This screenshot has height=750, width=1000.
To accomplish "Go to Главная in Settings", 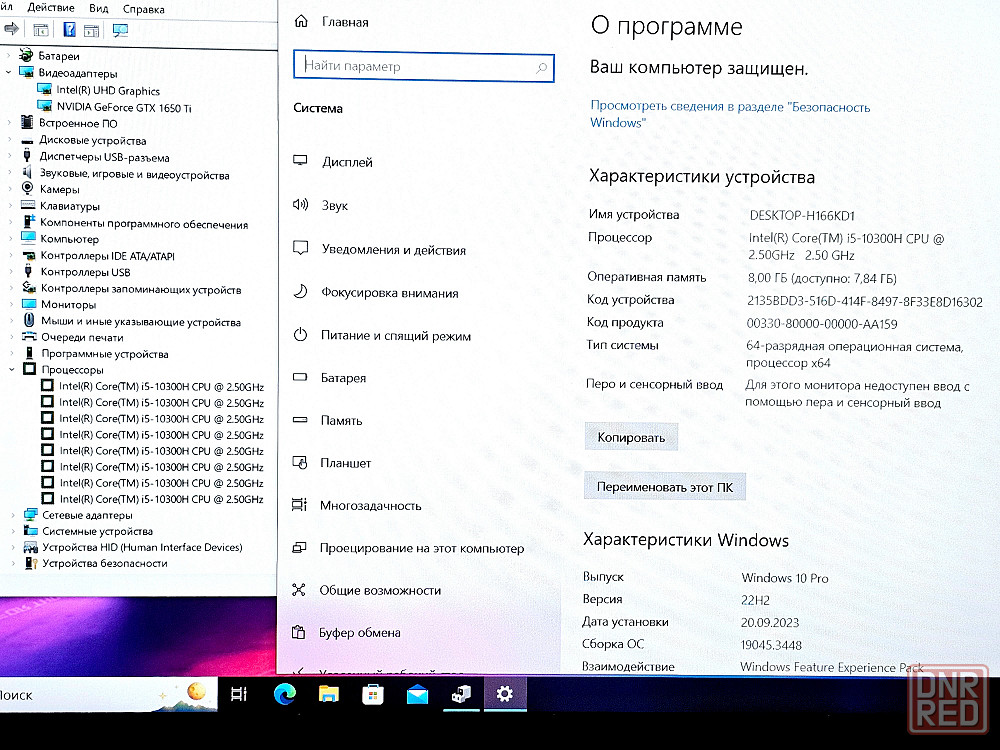I will click(x=345, y=22).
